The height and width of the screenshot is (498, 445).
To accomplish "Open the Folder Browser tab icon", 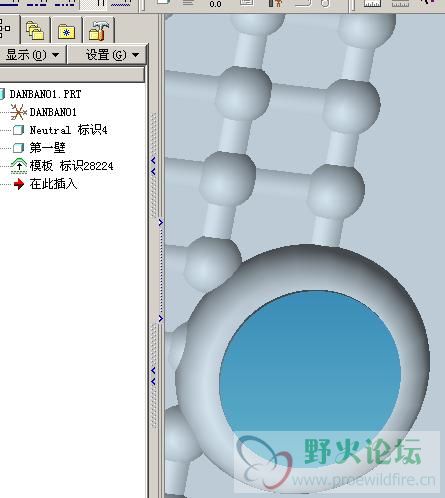I will pyautogui.click(x=35, y=31).
